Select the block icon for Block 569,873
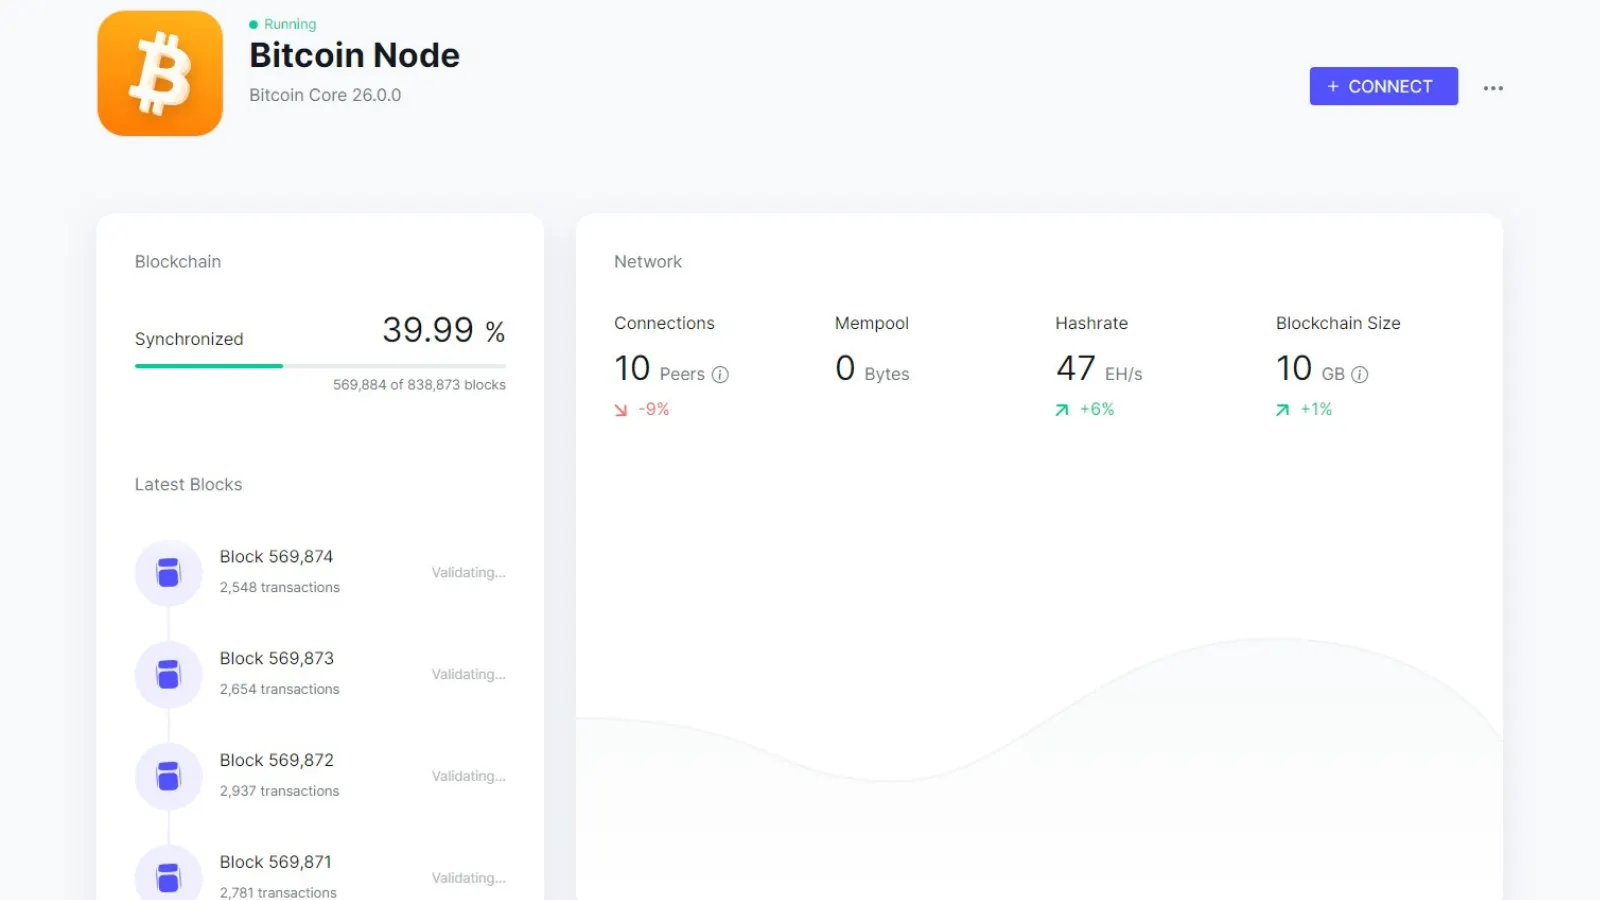Viewport: 1600px width, 900px height. coord(168,675)
